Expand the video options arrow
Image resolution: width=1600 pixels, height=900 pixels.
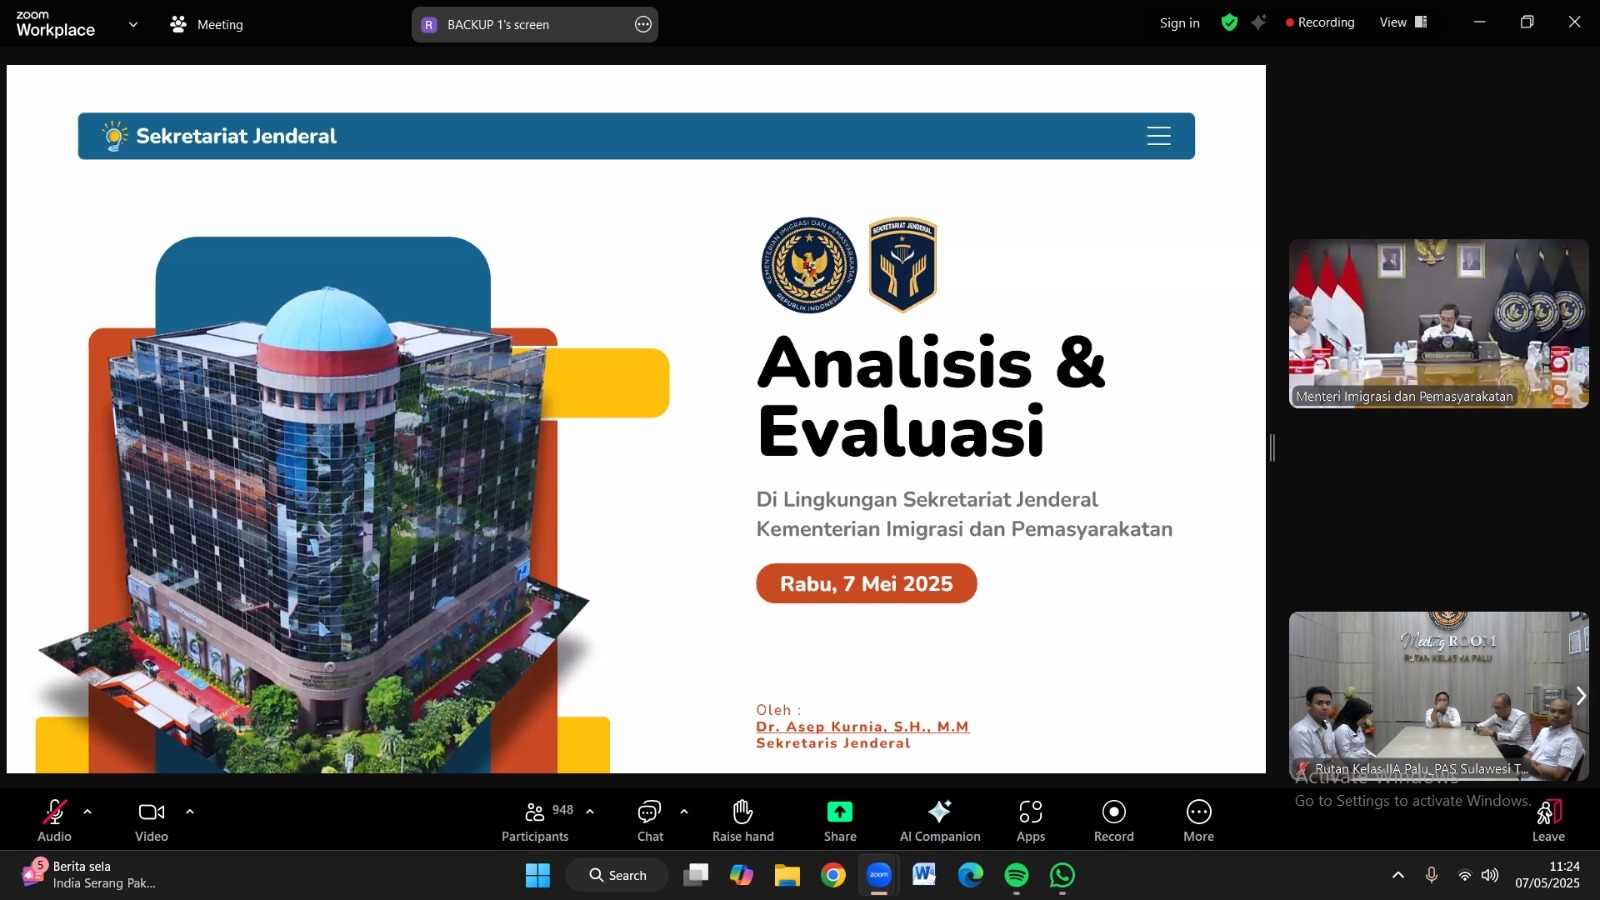(190, 812)
